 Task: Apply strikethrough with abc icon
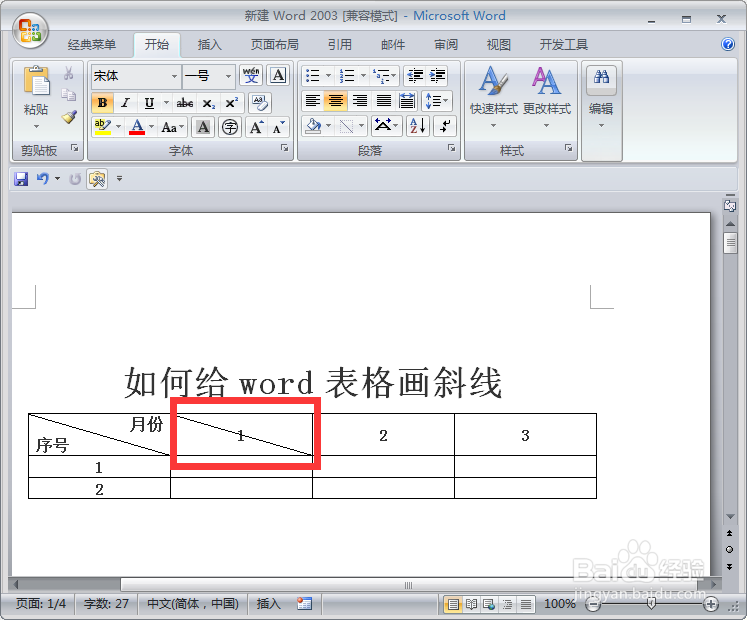coord(184,102)
